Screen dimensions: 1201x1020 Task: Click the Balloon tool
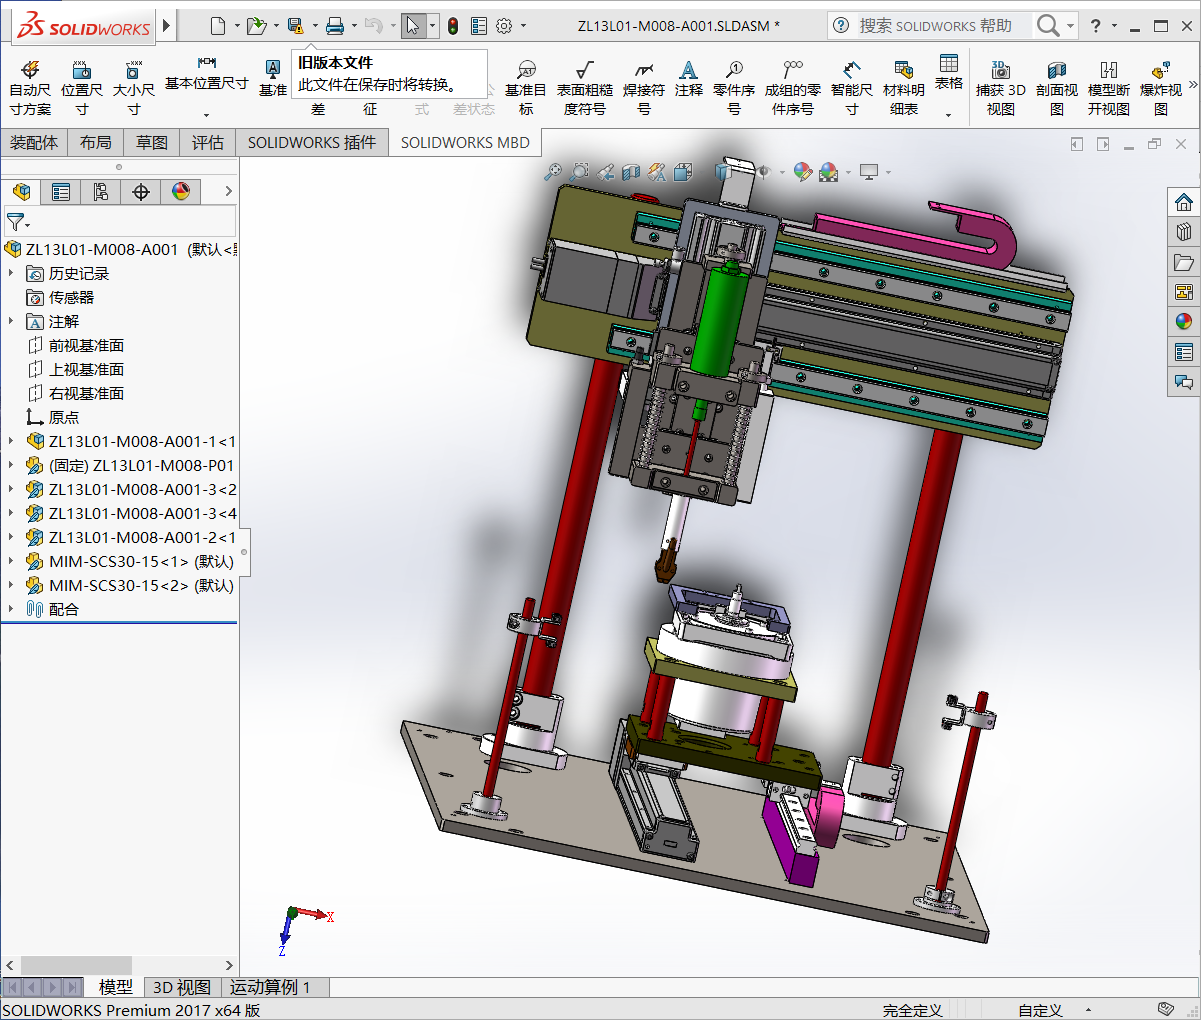(x=734, y=88)
